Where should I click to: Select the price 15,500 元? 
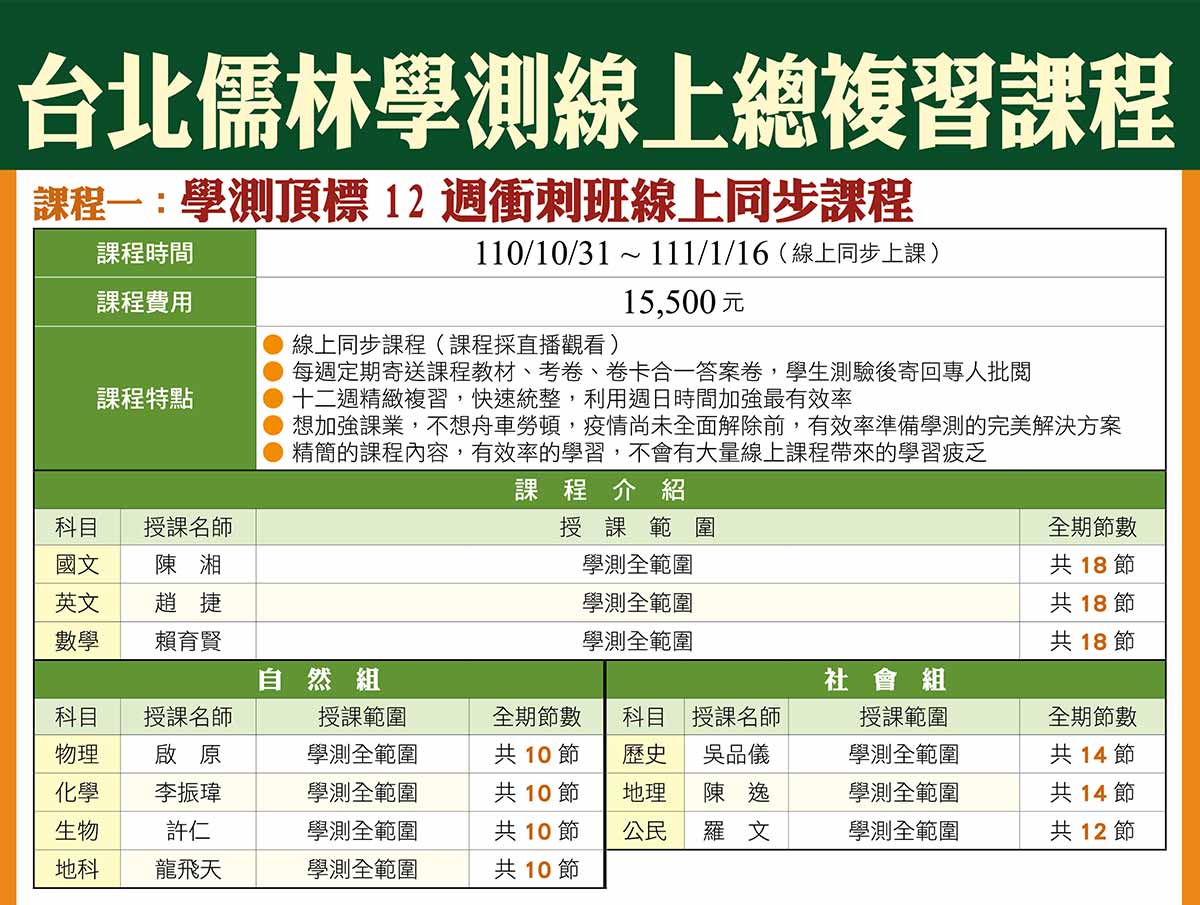click(684, 302)
